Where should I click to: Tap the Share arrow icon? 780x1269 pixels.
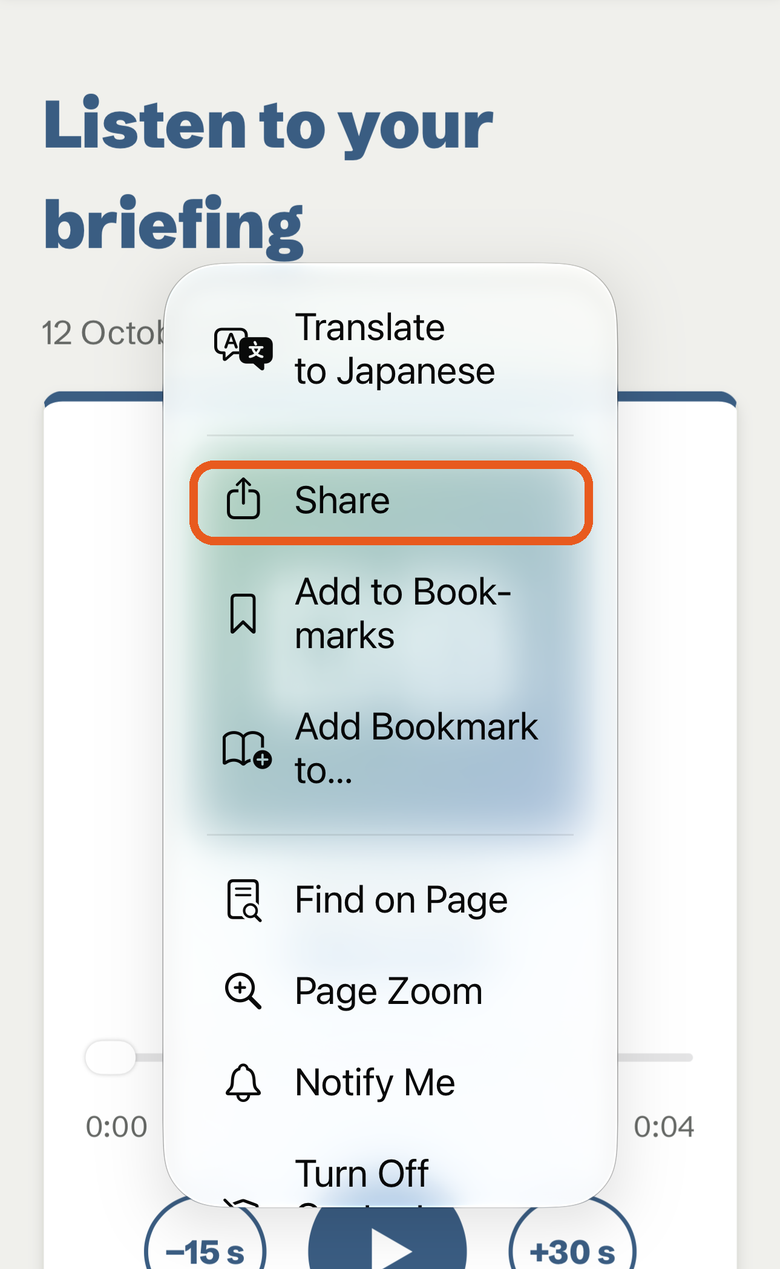point(243,500)
